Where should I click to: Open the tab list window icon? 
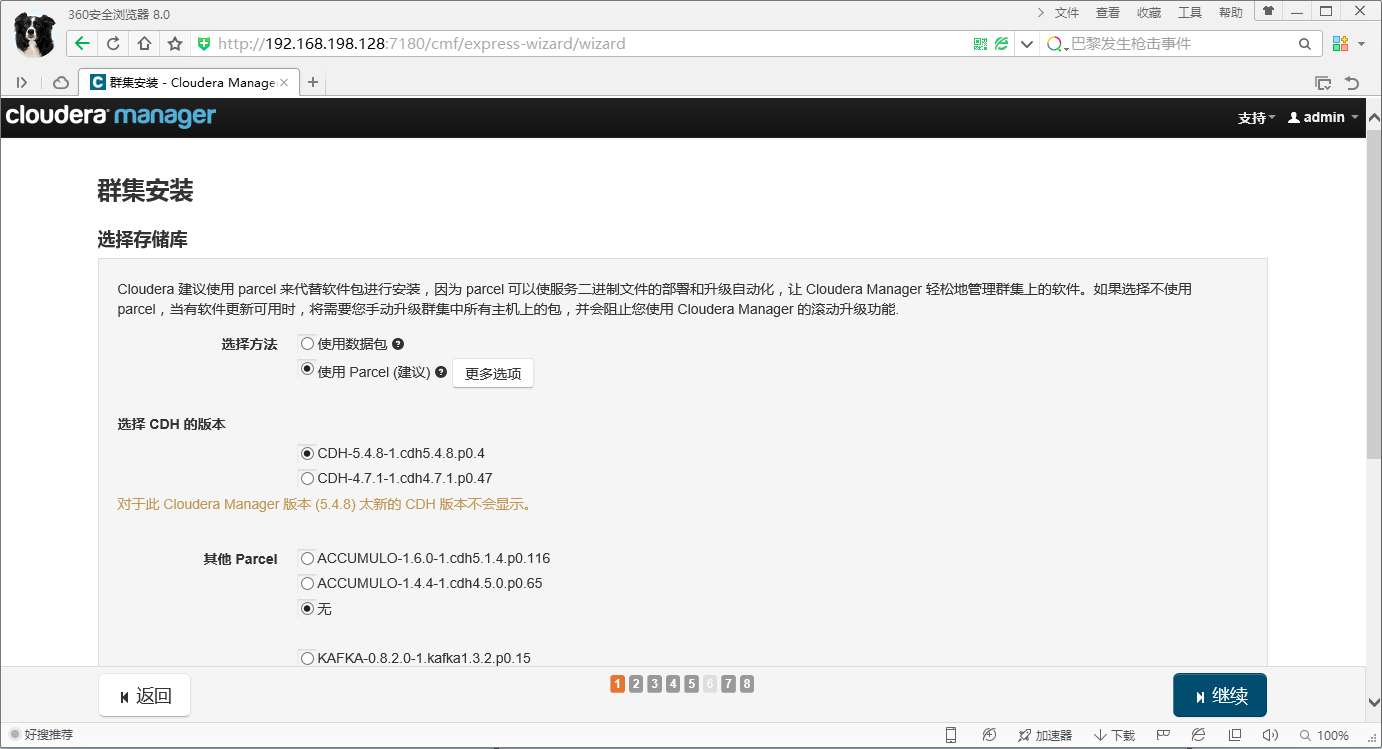[x=1323, y=83]
